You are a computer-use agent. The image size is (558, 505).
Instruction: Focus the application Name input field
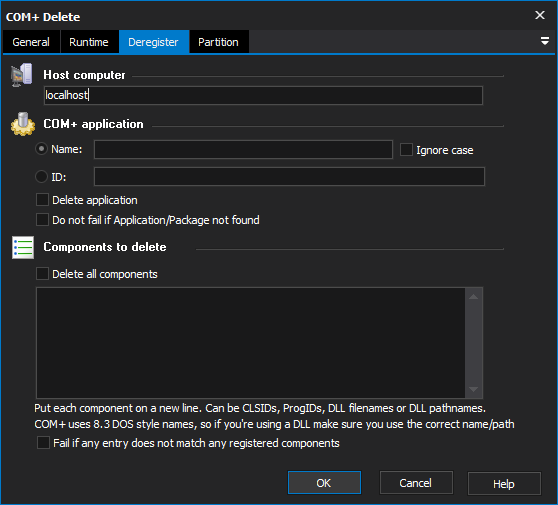click(x=243, y=149)
